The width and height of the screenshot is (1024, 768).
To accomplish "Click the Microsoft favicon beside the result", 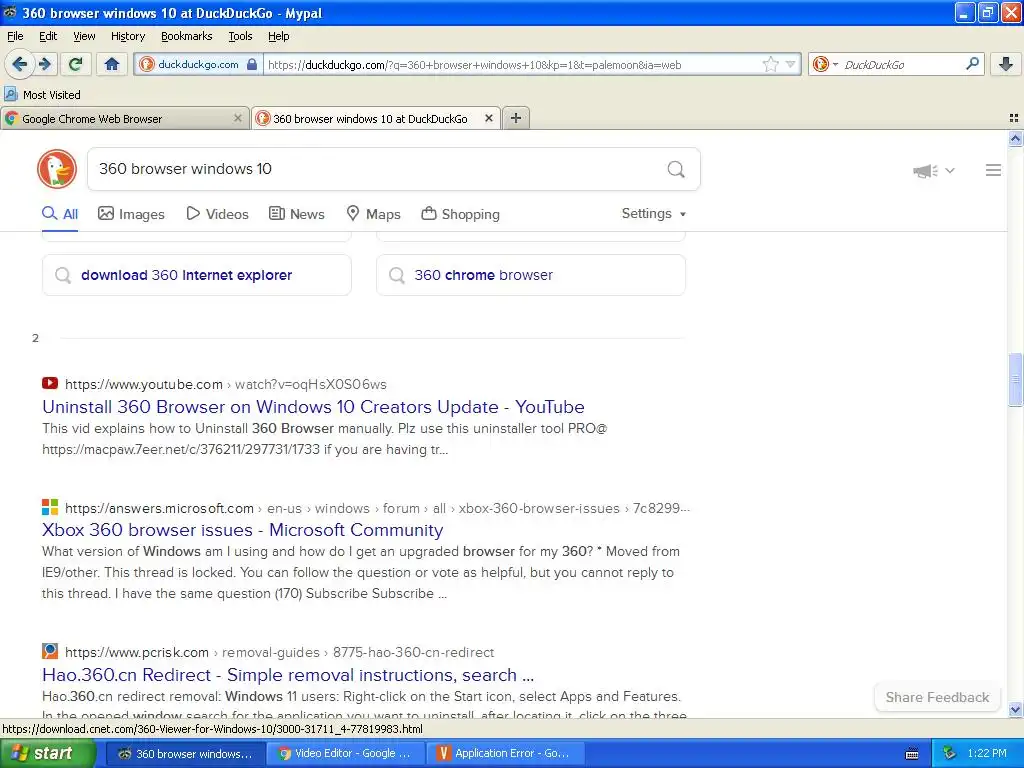I will pos(50,507).
